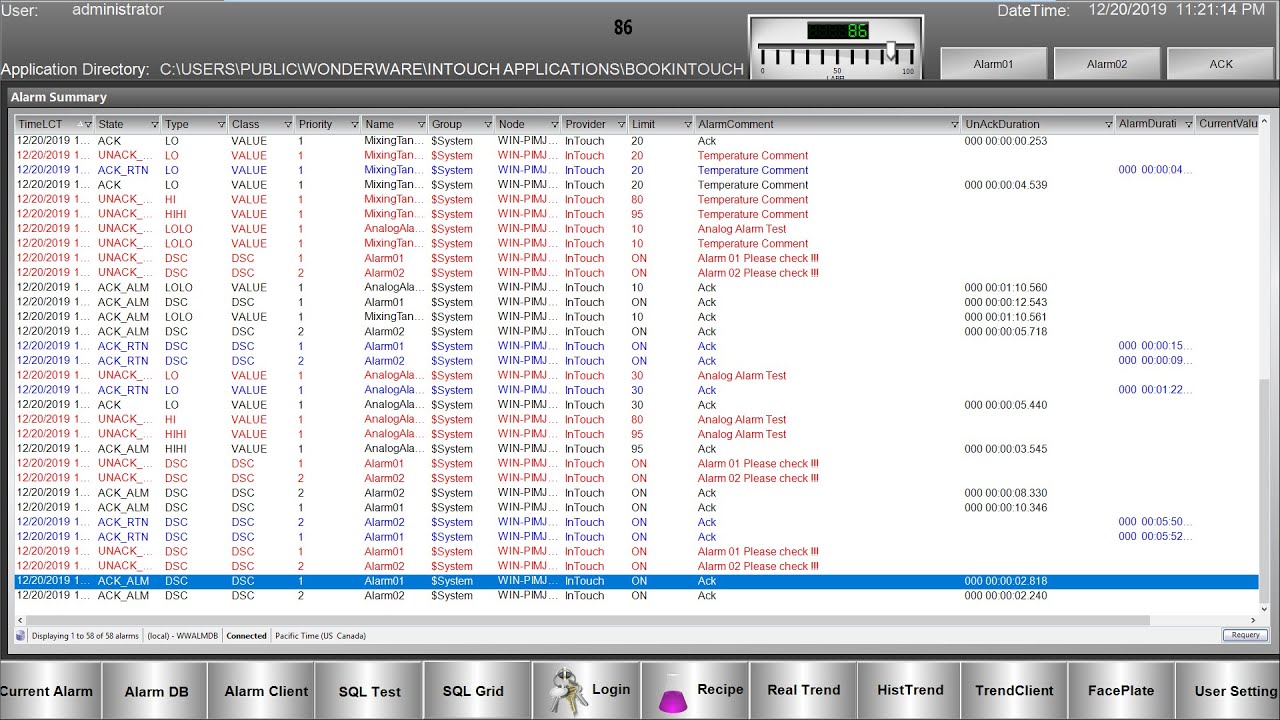The width and height of the screenshot is (1280, 720).
Task: Click the ACK button at top right
Action: point(1221,63)
